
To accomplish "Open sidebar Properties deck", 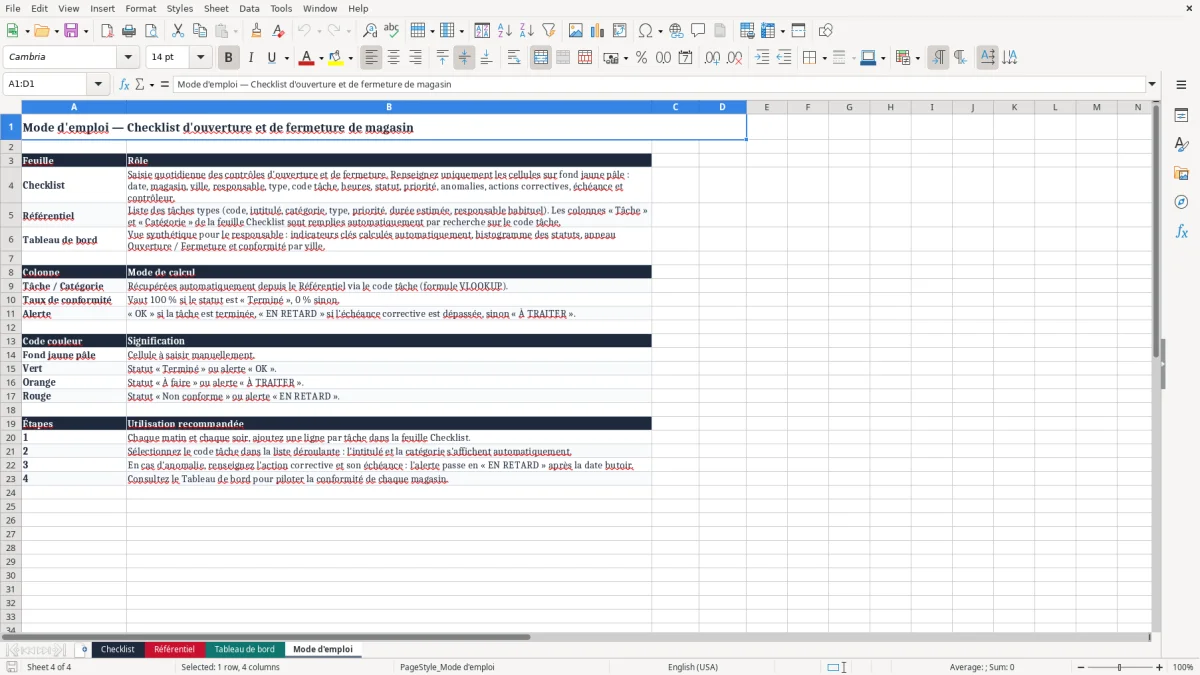I will (x=1181, y=116).
